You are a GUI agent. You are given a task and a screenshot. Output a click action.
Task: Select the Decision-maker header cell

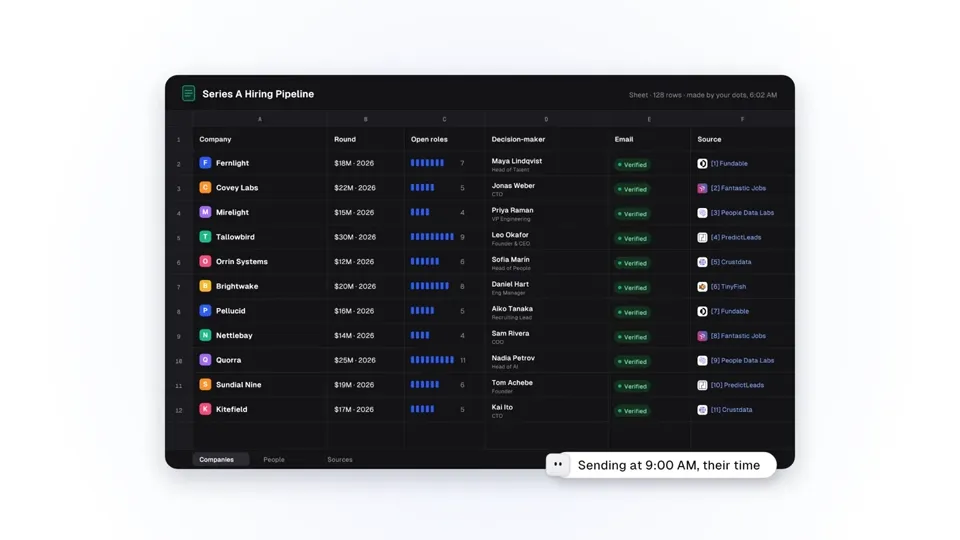(547, 139)
